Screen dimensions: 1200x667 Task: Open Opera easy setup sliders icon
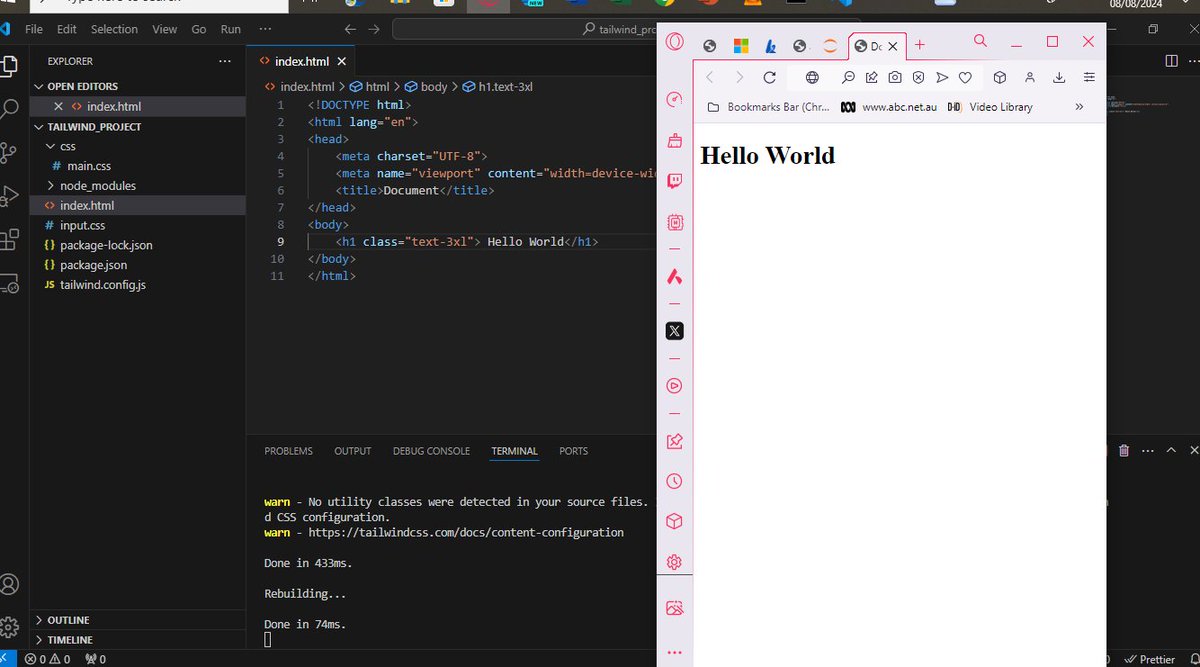1089,77
